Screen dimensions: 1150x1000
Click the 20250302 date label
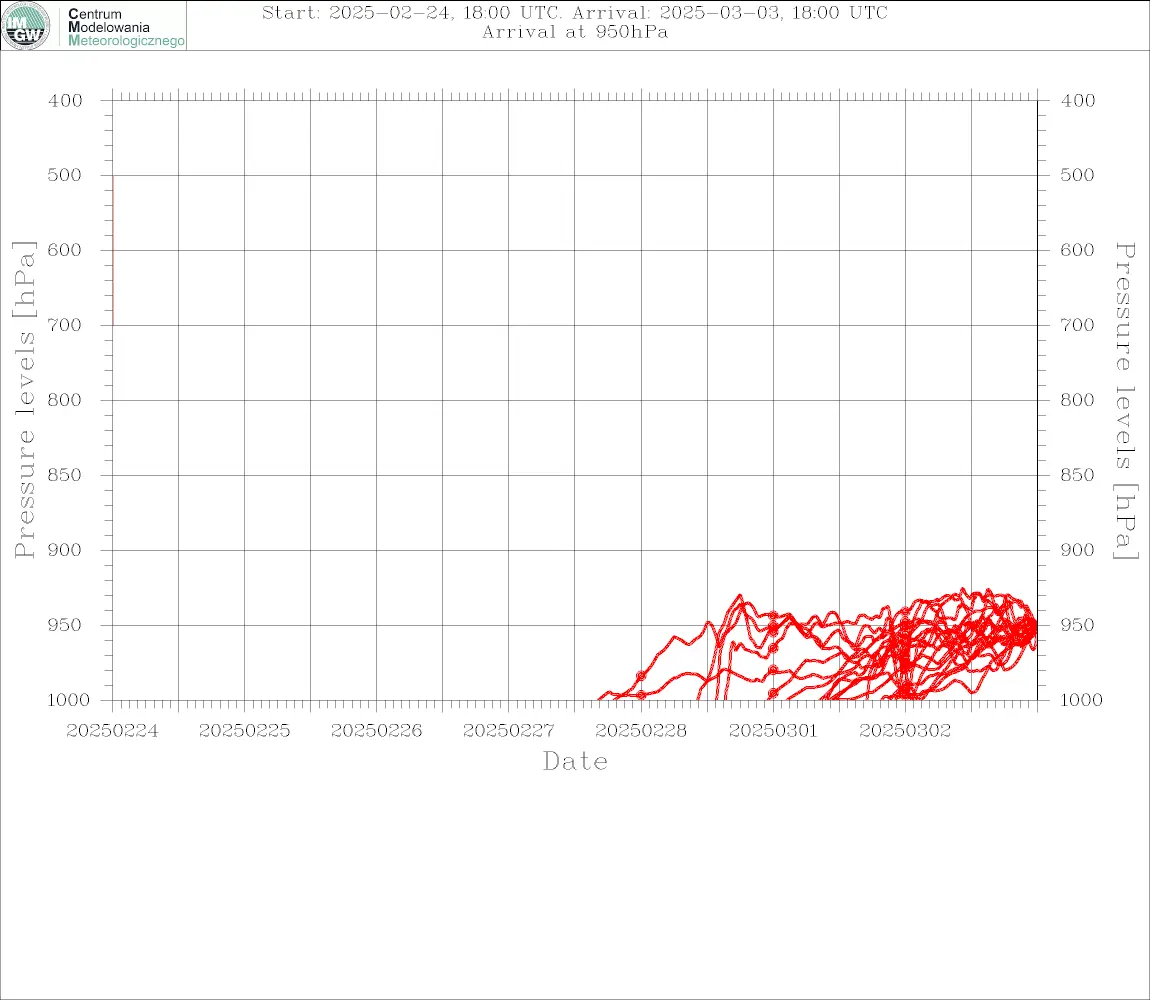click(905, 731)
